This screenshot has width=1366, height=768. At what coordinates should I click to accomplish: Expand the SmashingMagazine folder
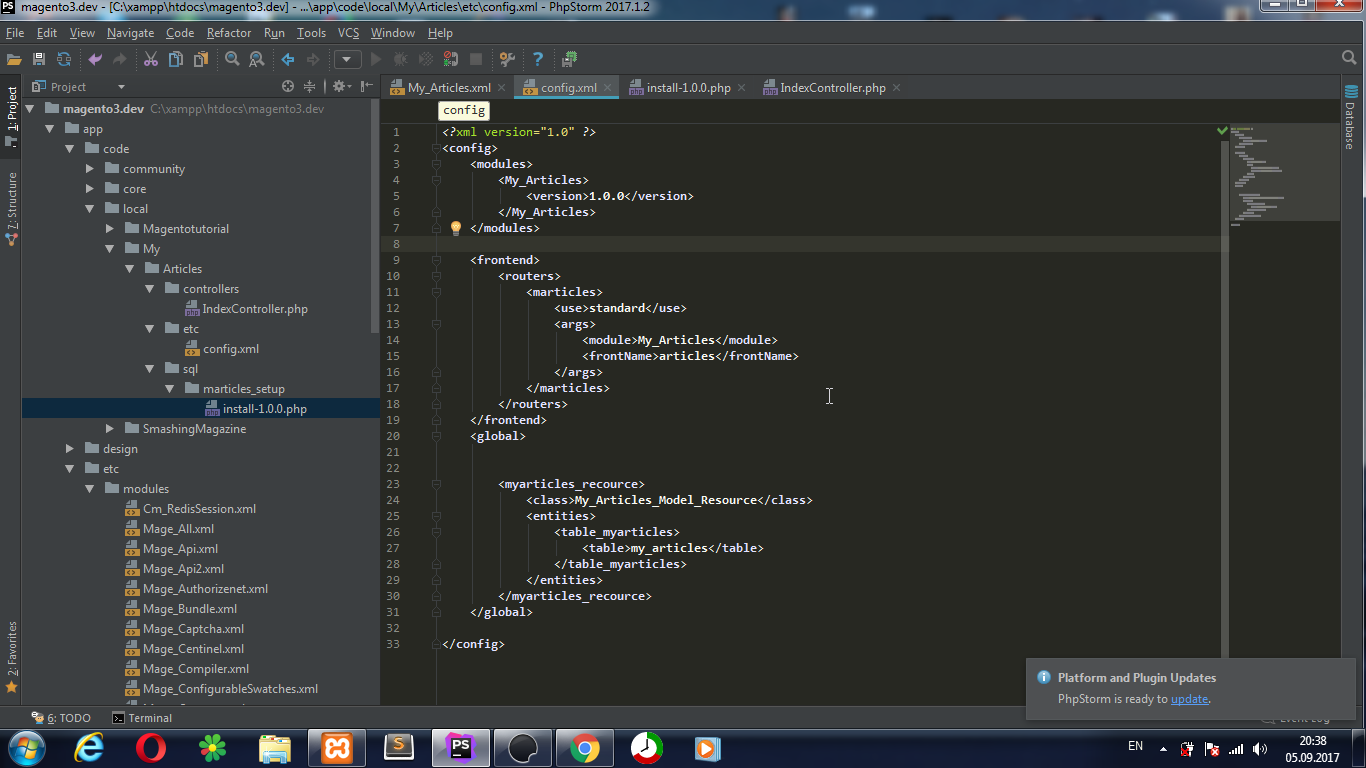click(x=109, y=429)
